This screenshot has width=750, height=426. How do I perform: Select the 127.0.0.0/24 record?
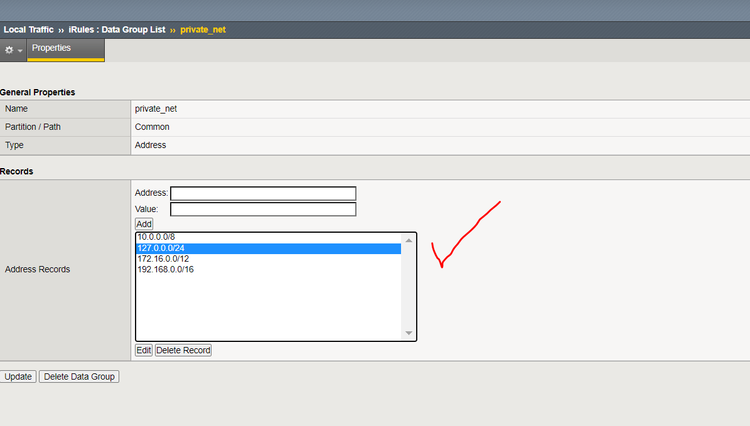pos(162,249)
